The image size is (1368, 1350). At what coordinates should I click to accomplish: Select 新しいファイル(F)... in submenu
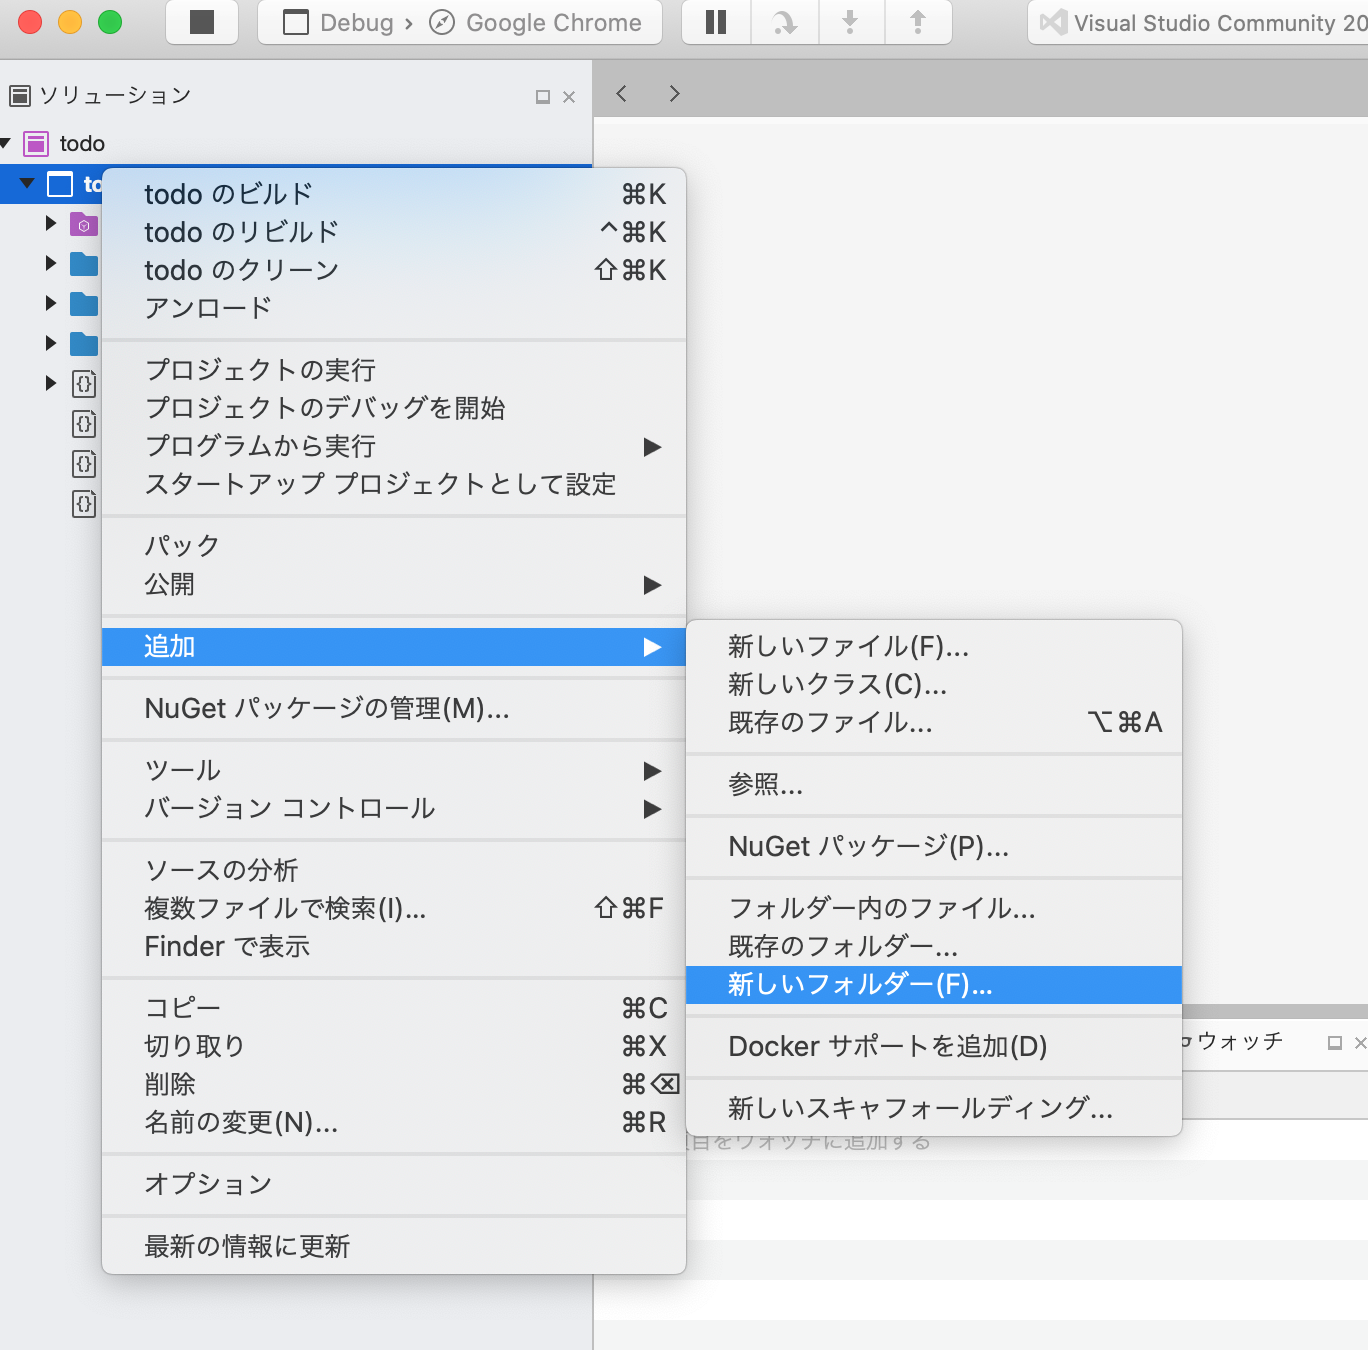[x=934, y=647]
